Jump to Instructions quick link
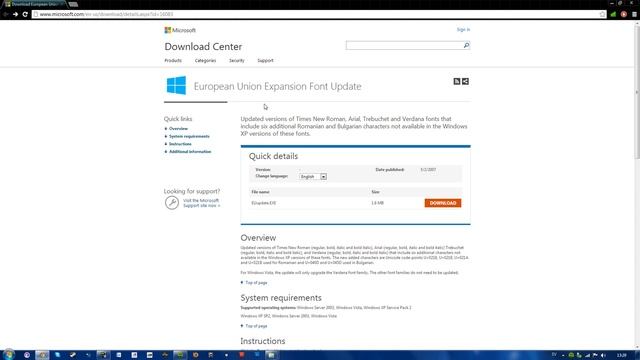The image size is (640, 360). tap(180, 144)
